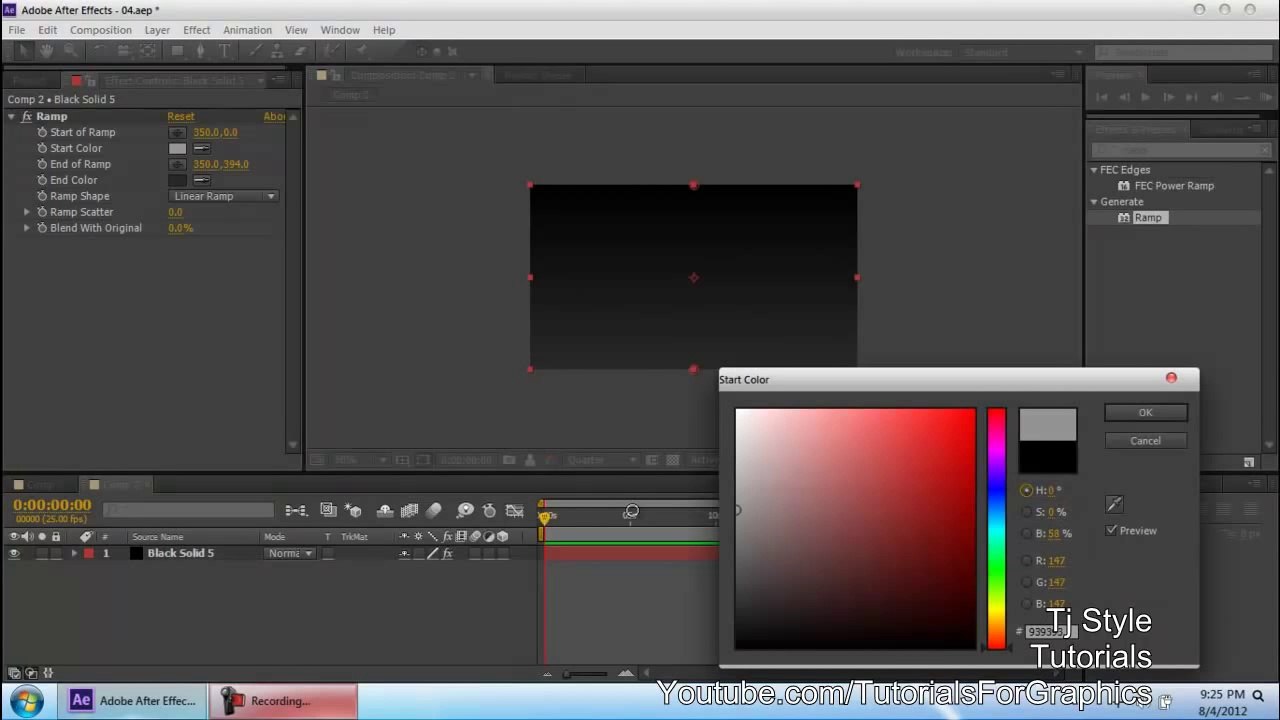1280x720 pixels.
Task: Collapse the Ramp effect group
Action: pos(11,116)
